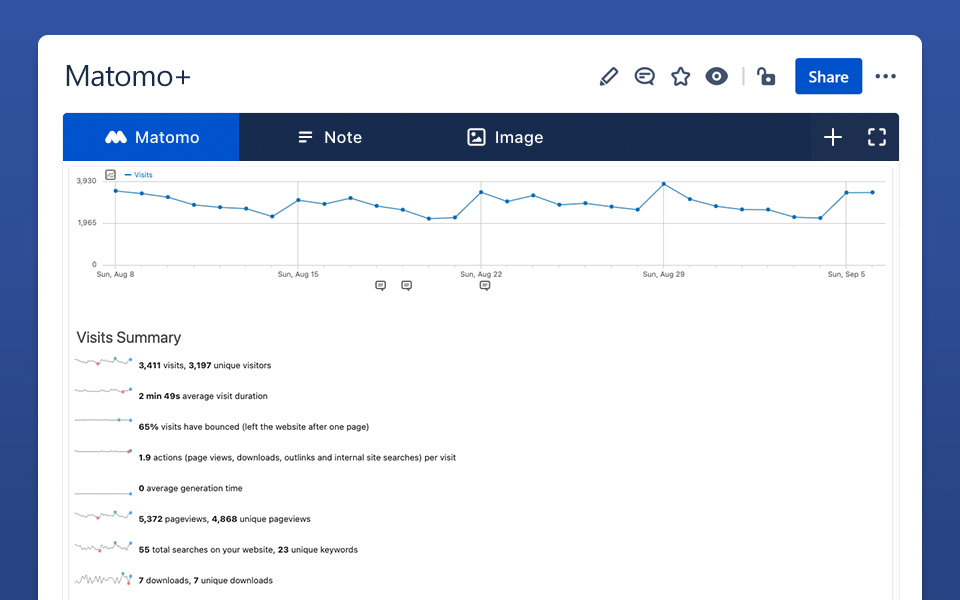Click sparkline beside visits have bounced
This screenshot has height=600, width=960.
[103, 421]
